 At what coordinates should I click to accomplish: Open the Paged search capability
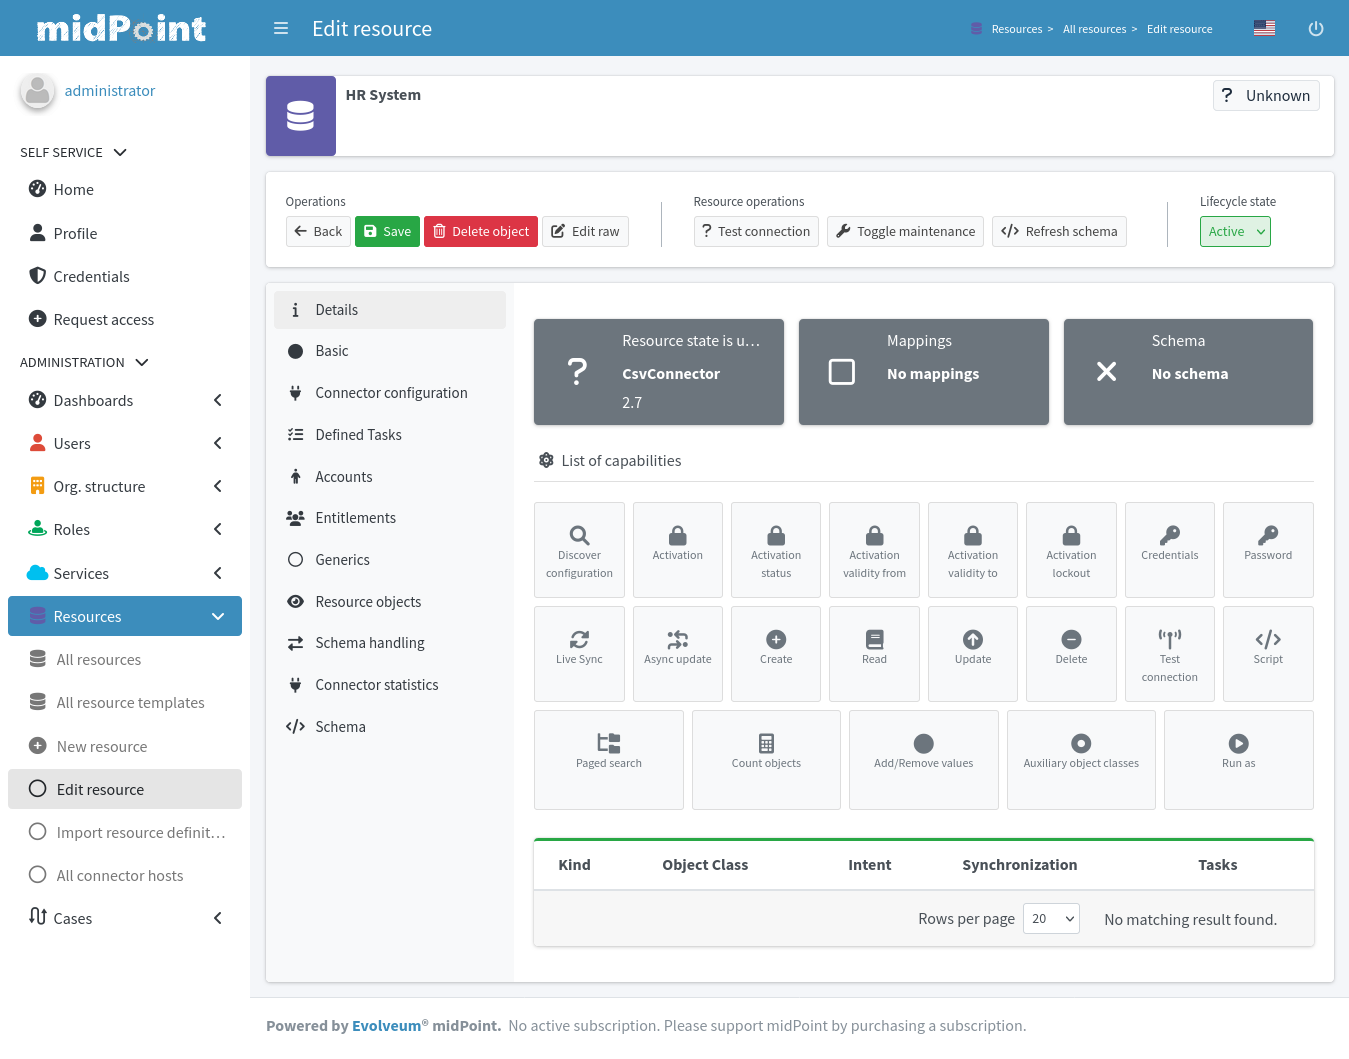(x=608, y=759)
